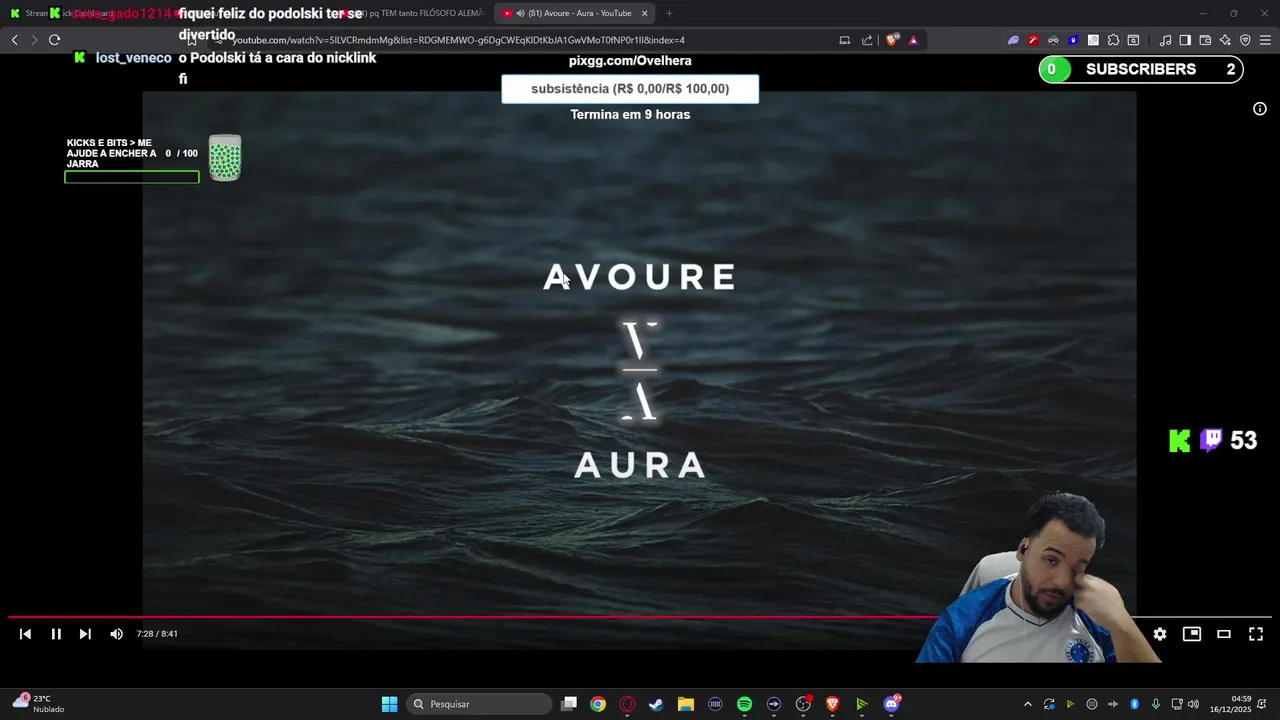This screenshot has height=720, width=1280.
Task: Open microphone tray icon
Action: click(x=1156, y=704)
